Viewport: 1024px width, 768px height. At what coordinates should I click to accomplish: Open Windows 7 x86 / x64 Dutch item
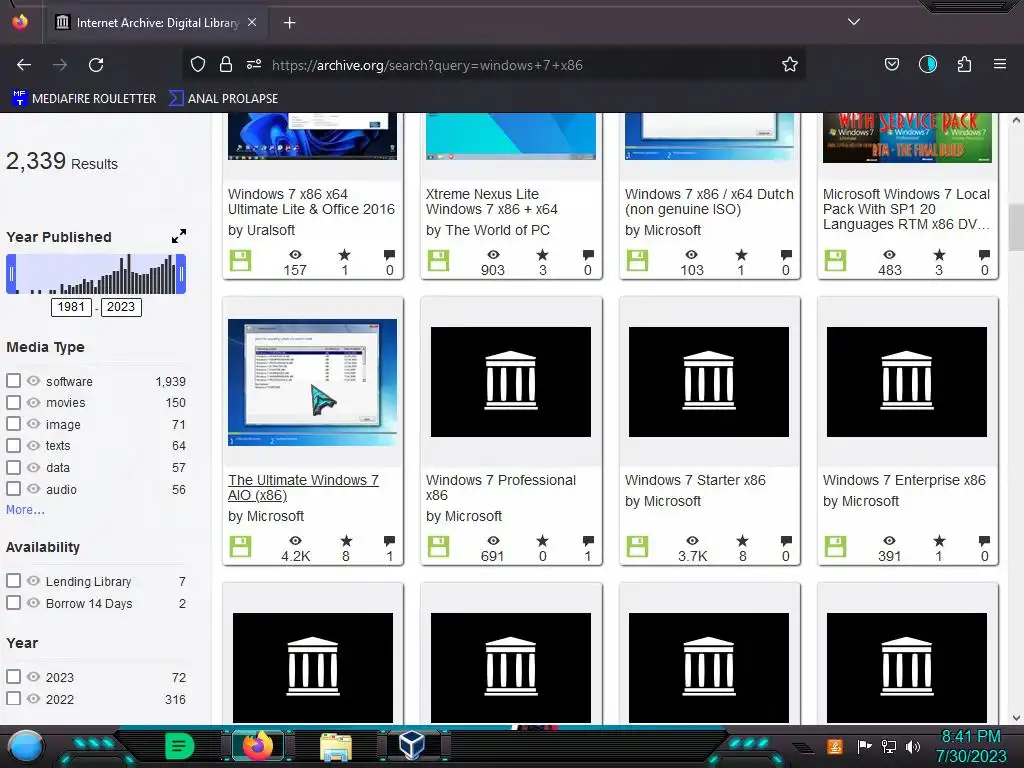[709, 202]
